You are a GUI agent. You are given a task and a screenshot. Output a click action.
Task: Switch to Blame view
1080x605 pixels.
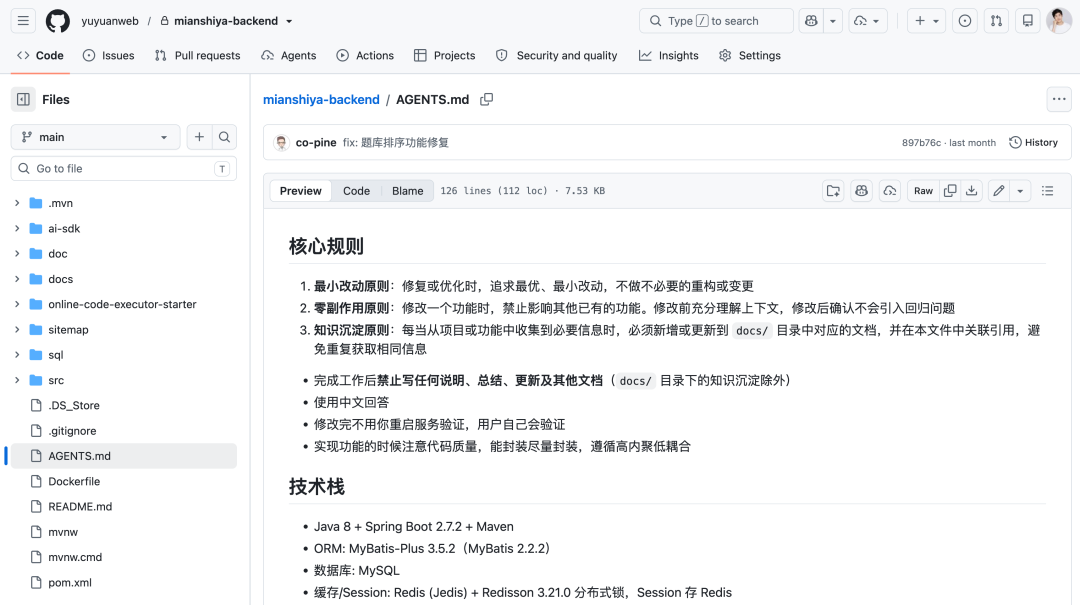click(408, 191)
